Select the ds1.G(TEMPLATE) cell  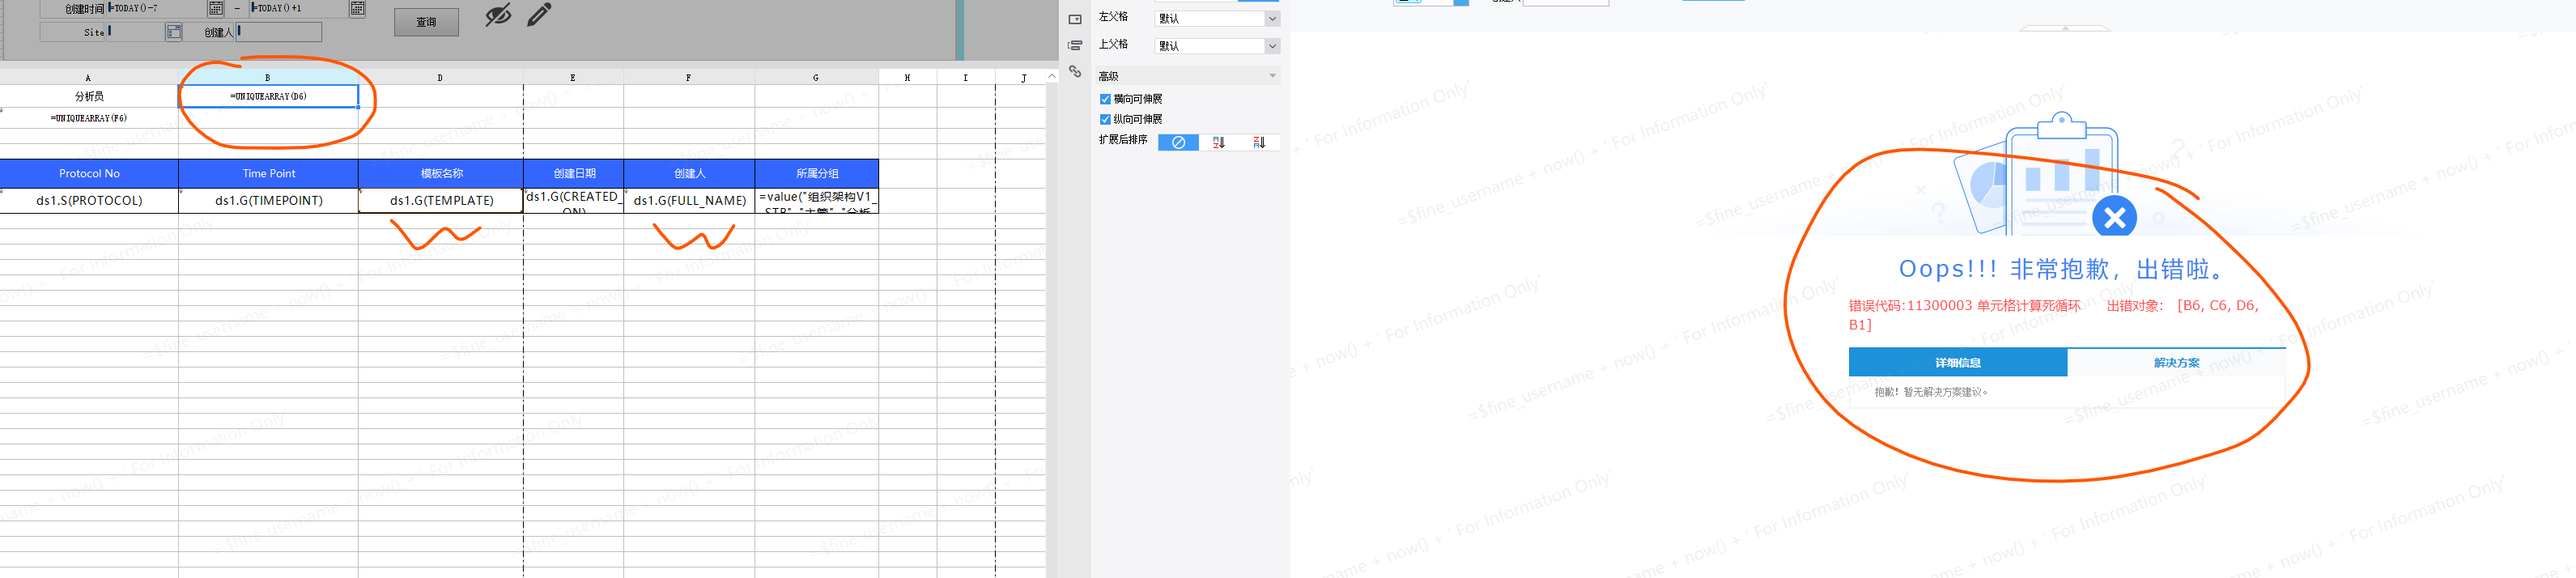[x=441, y=200]
